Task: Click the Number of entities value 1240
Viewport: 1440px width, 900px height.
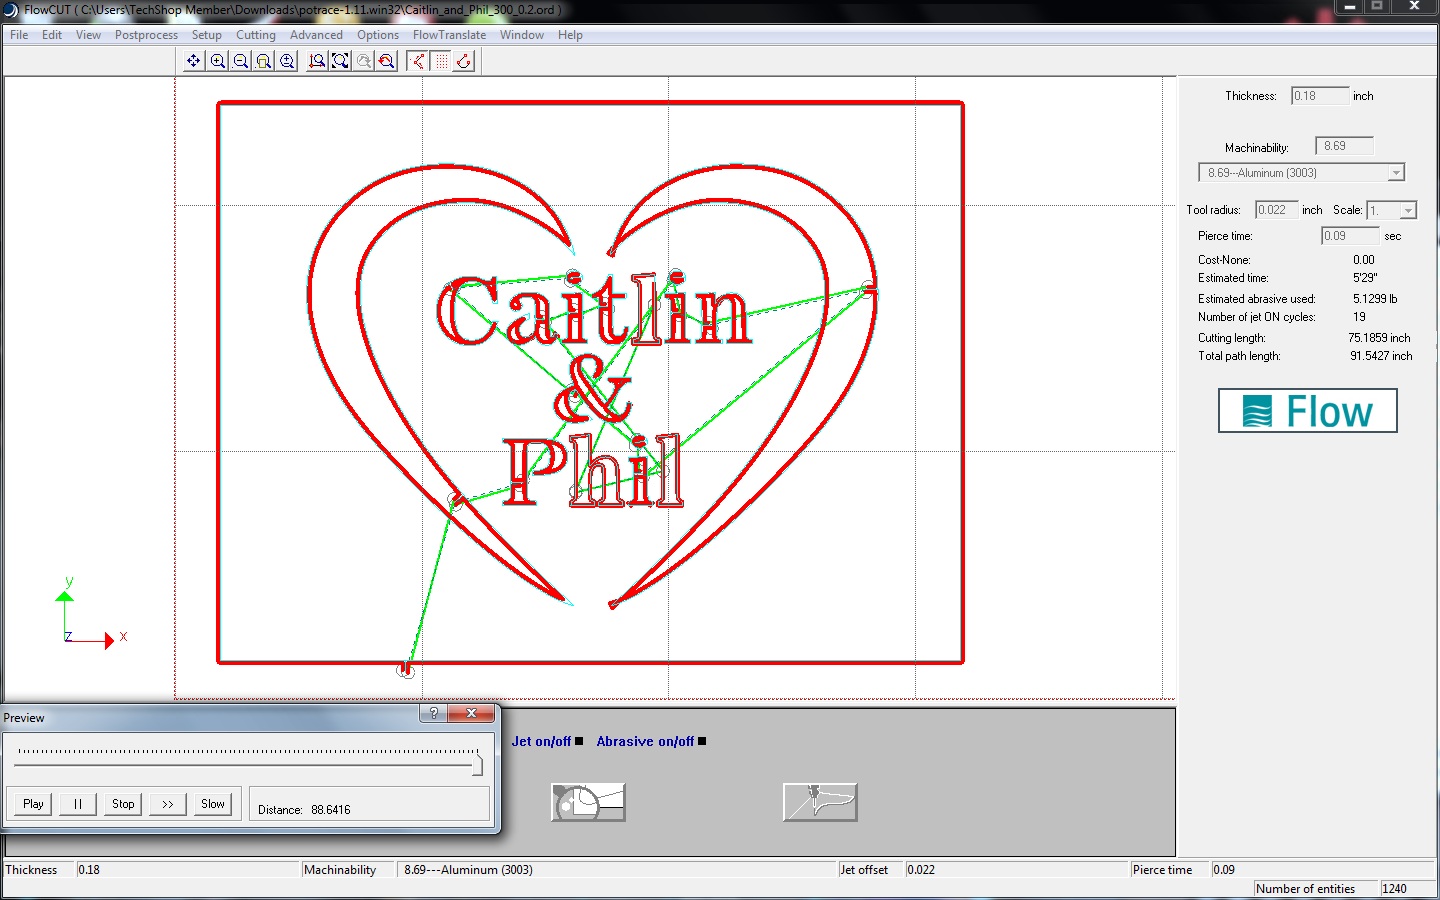Action: pos(1406,889)
